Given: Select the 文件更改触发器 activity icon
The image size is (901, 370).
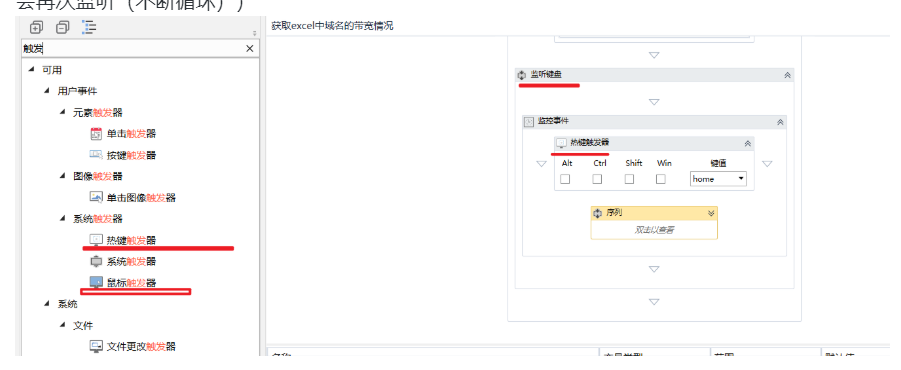Looking at the screenshot, I should (x=96, y=346).
